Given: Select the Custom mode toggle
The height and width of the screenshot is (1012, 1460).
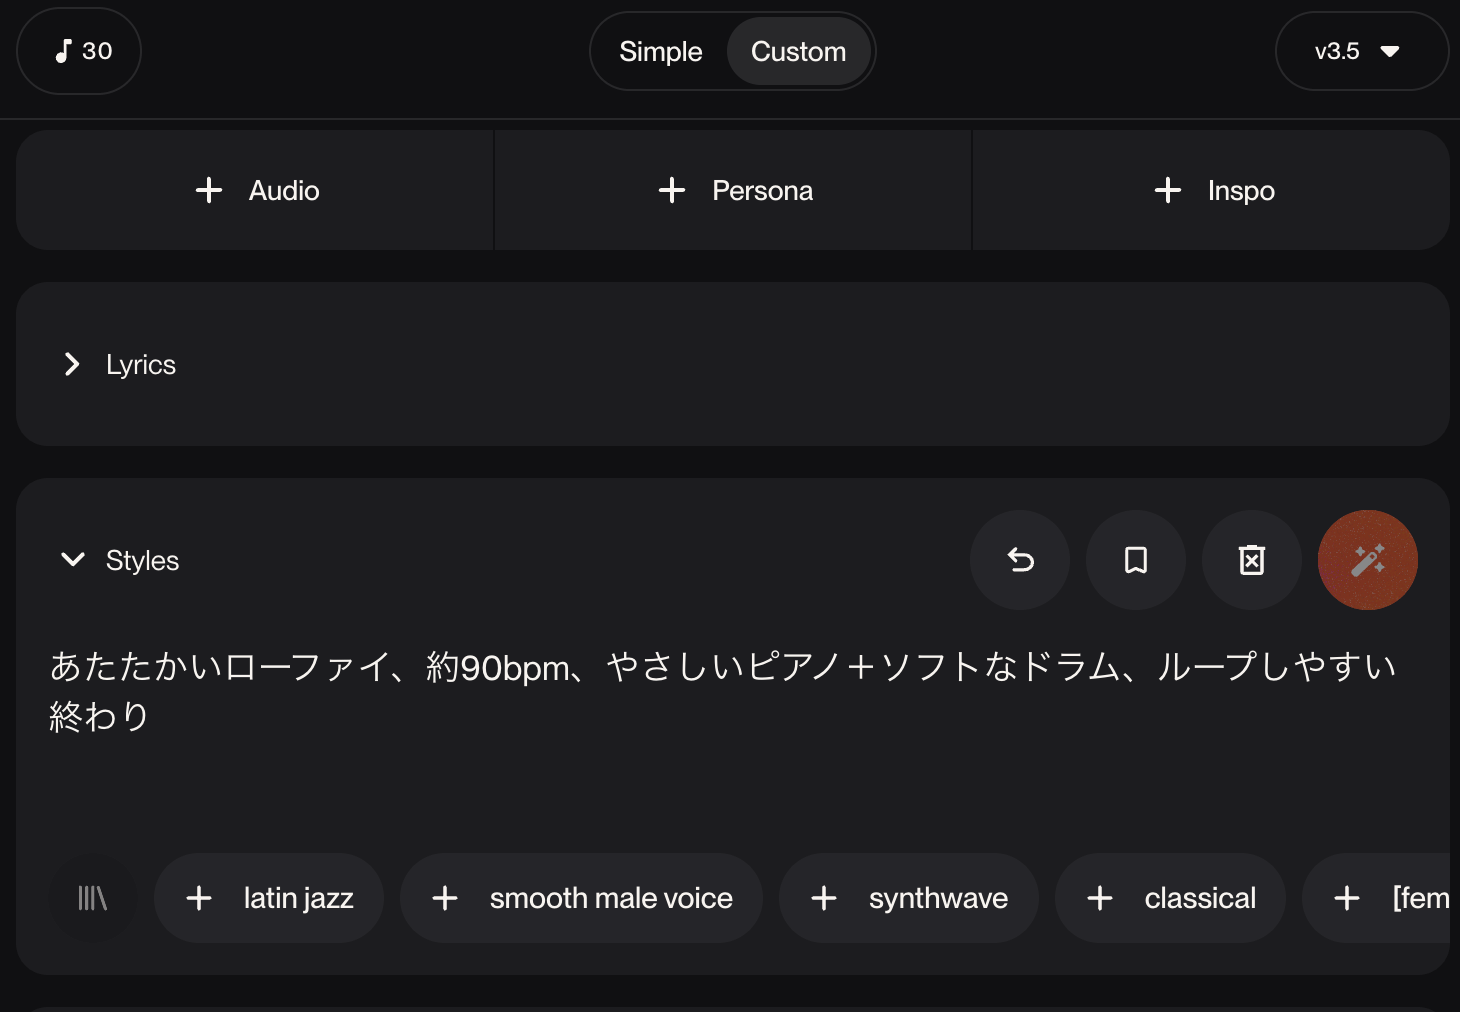Looking at the screenshot, I should [x=798, y=52].
